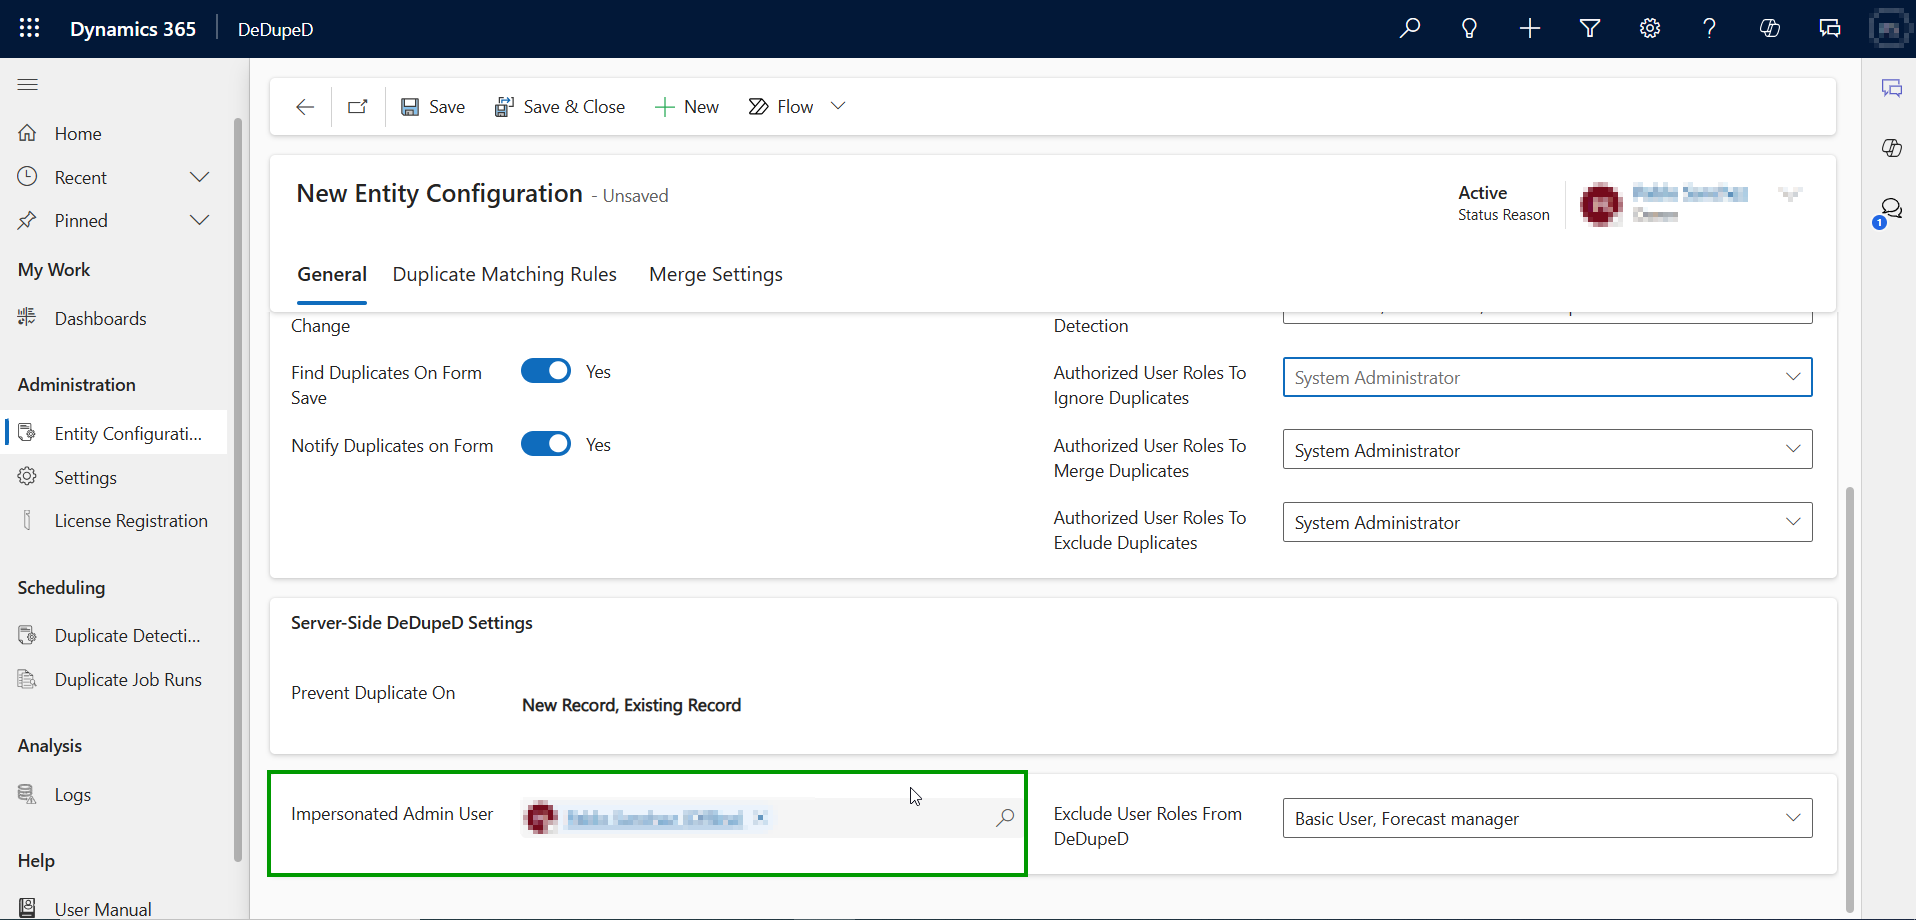The width and height of the screenshot is (1916, 920).
Task: Click the search magnifier in top bar
Action: tap(1410, 28)
